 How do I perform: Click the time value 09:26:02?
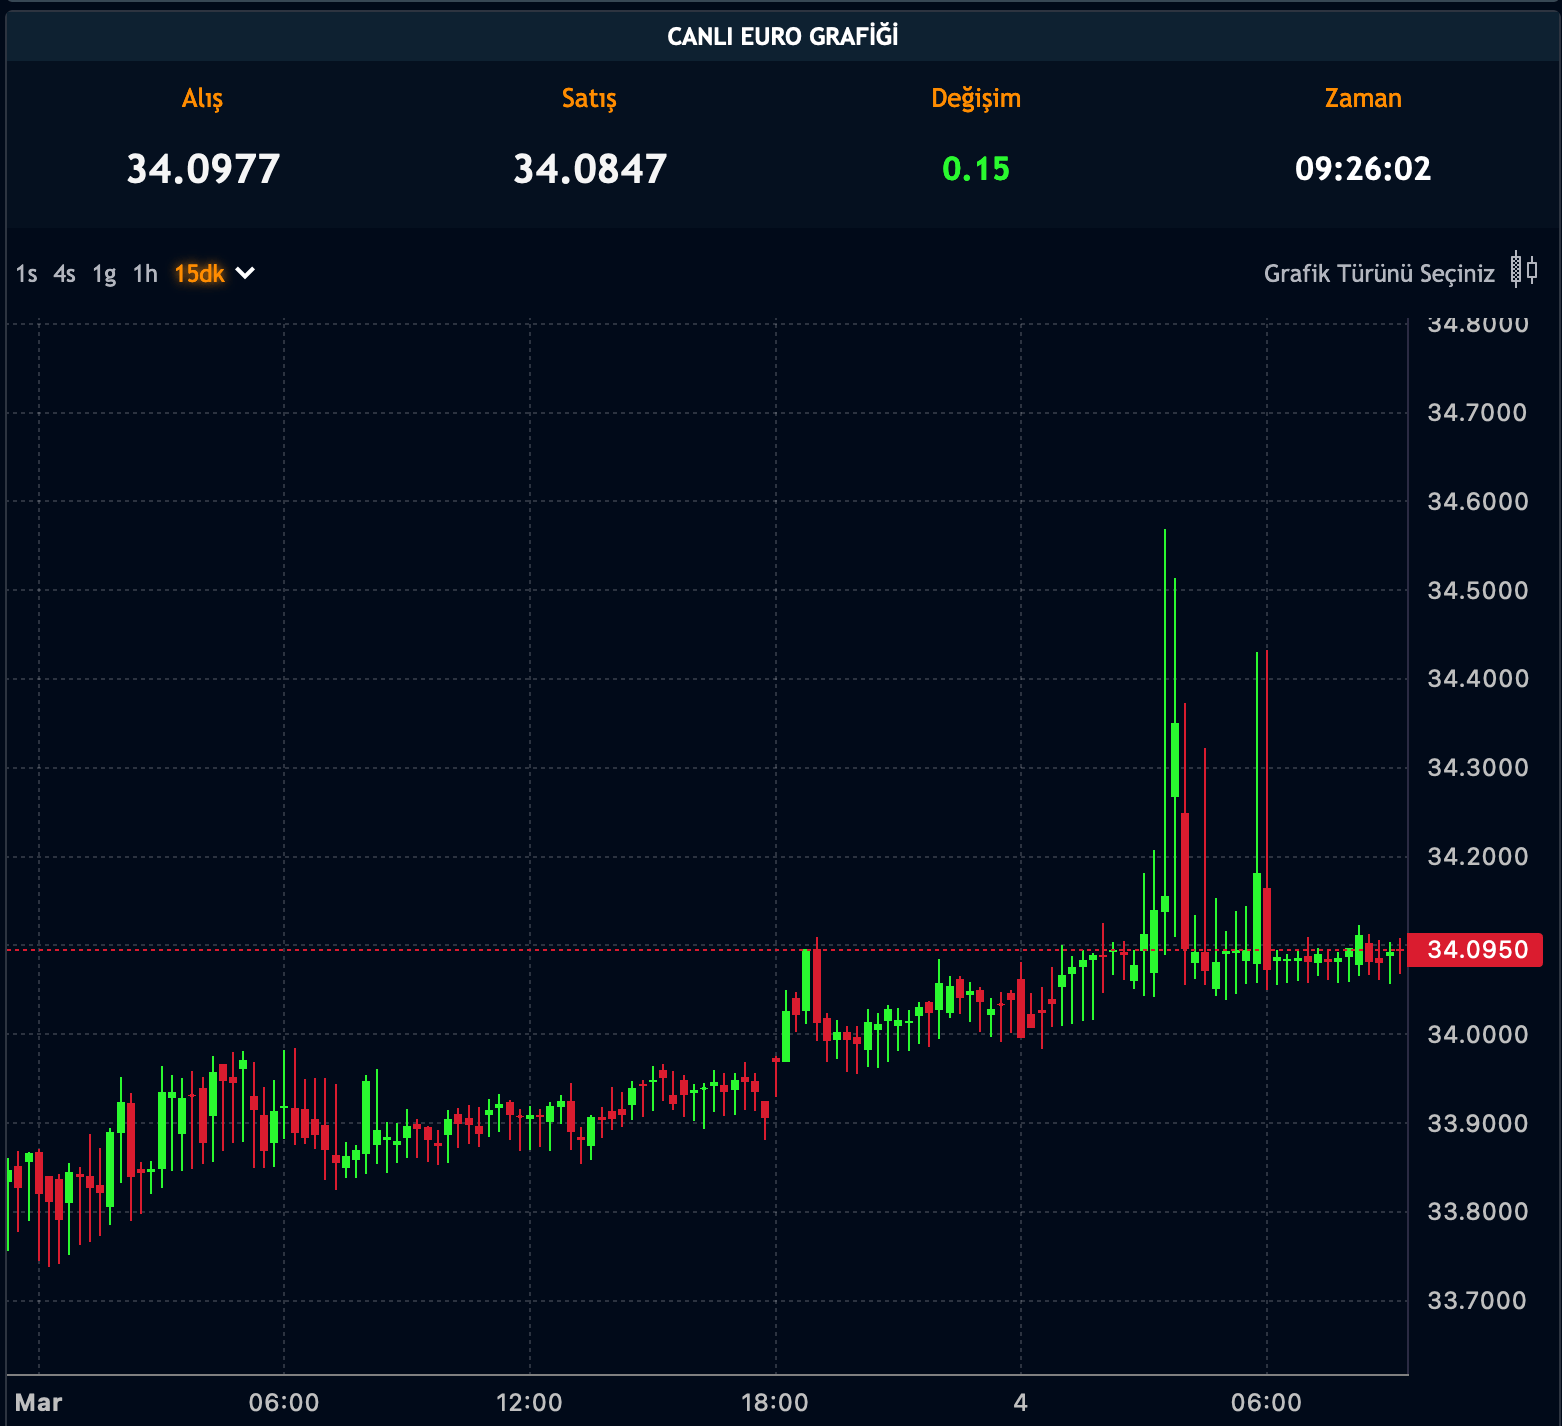pyautogui.click(x=1363, y=168)
